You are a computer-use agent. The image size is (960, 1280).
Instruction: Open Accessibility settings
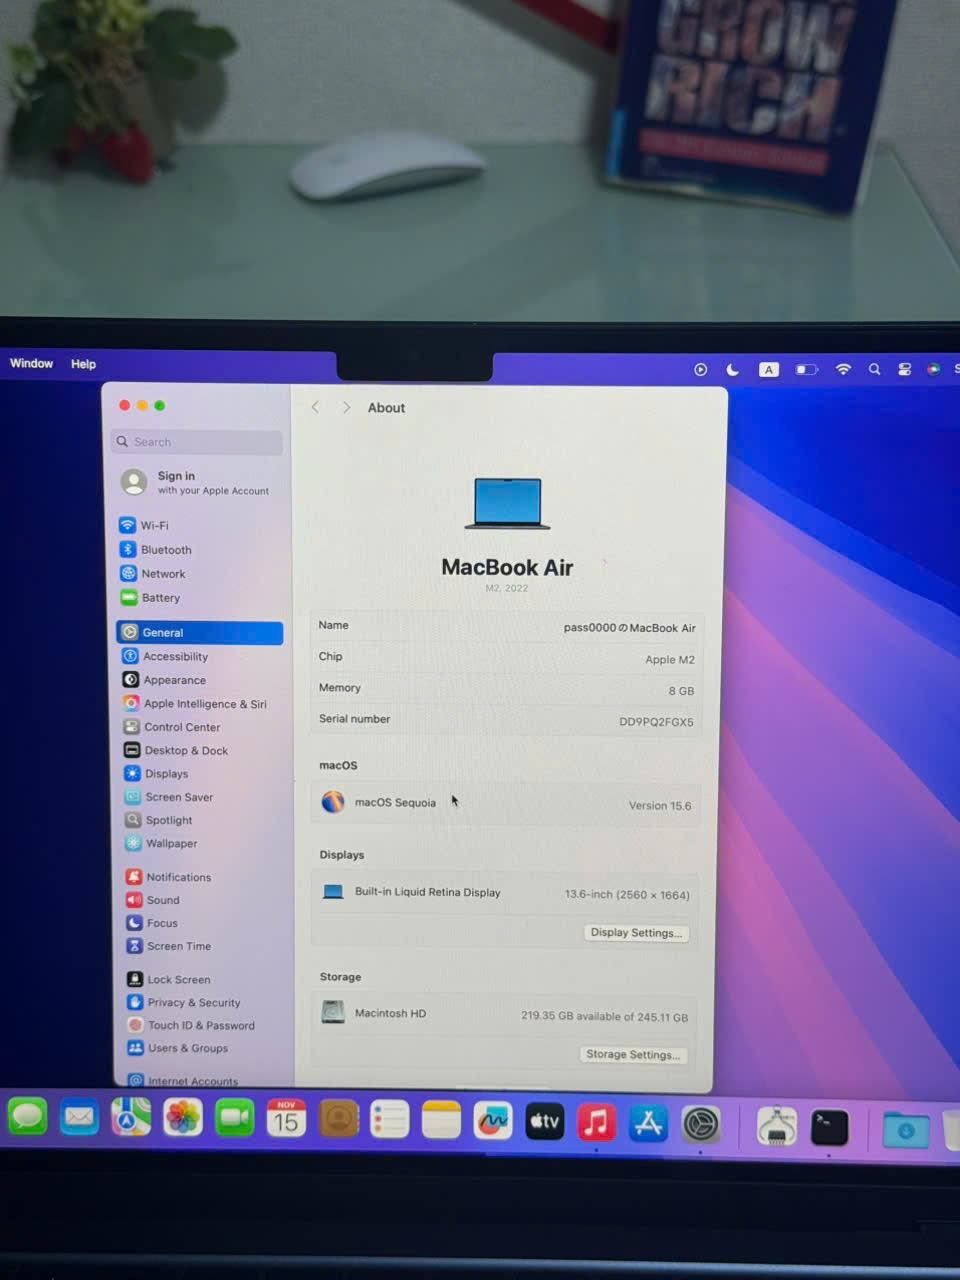pos(175,657)
